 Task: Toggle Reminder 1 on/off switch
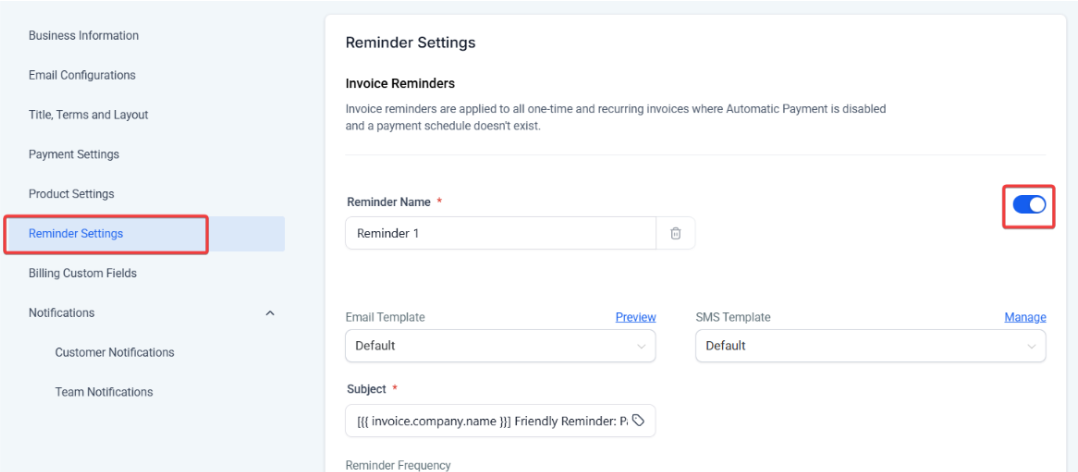click(1029, 205)
